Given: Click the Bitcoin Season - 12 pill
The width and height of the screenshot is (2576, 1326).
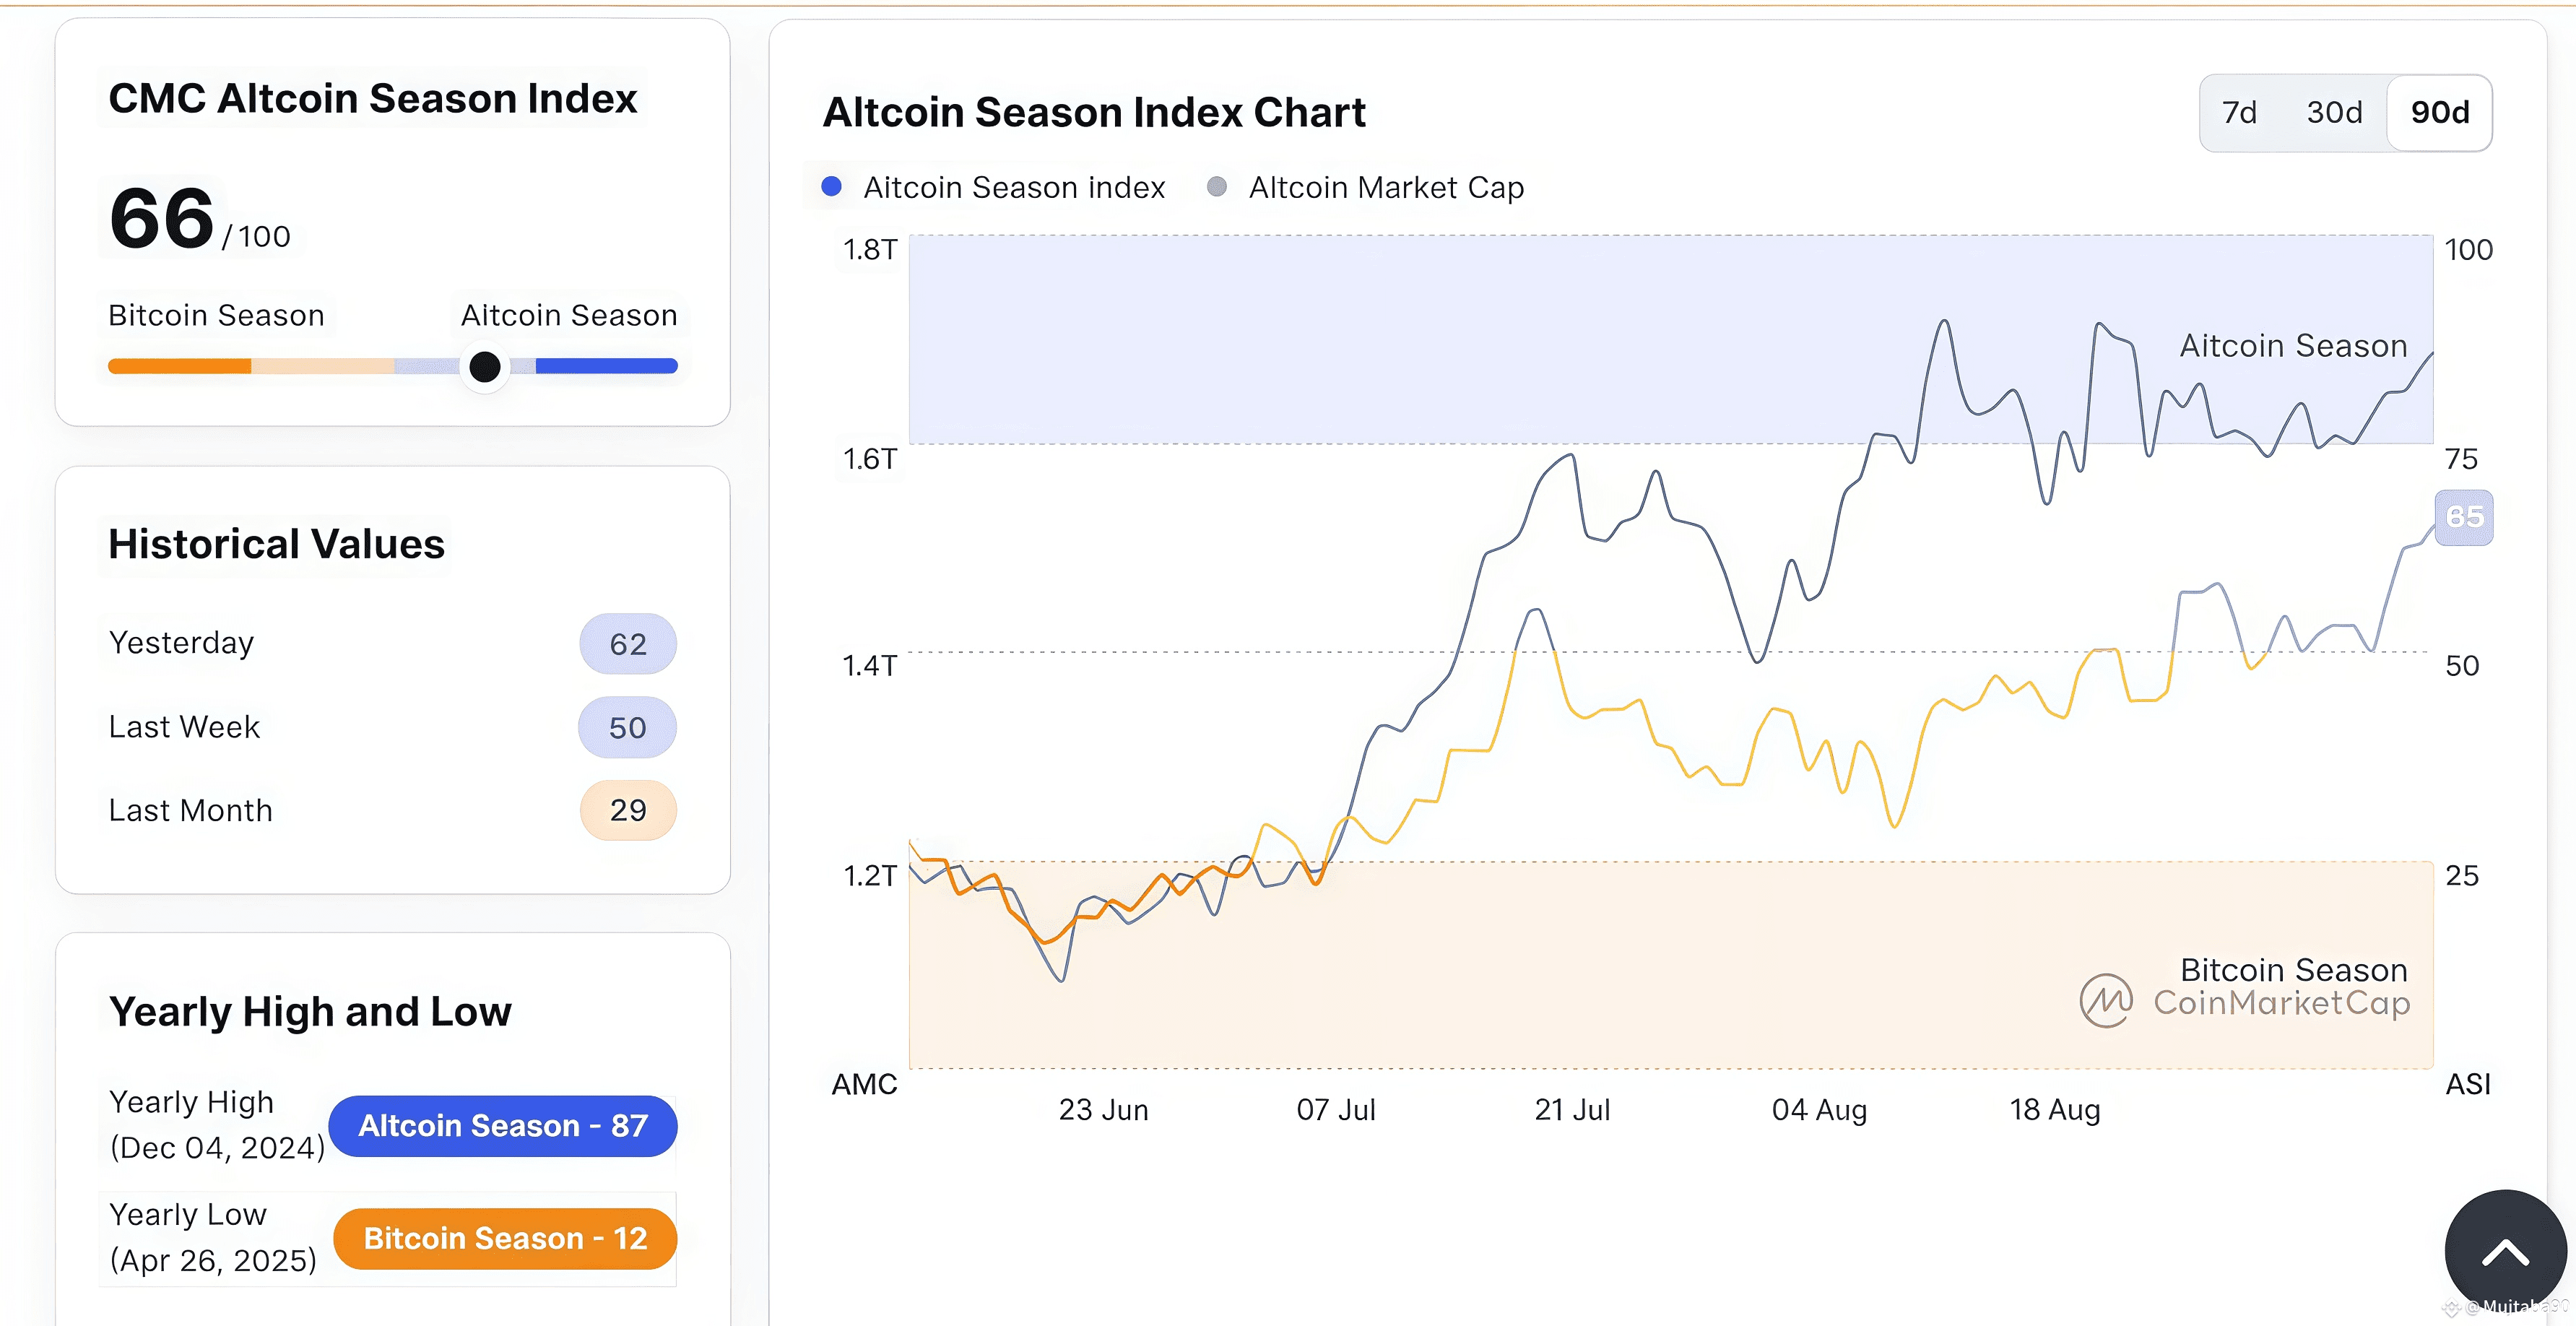Looking at the screenshot, I should pos(505,1239).
